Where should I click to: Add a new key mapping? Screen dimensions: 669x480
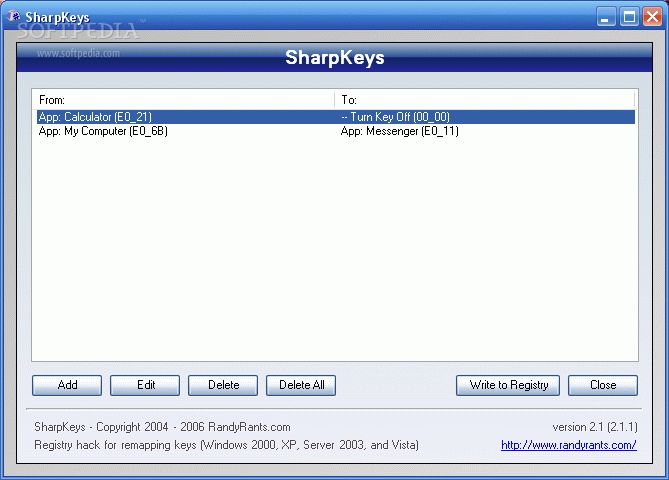point(67,385)
